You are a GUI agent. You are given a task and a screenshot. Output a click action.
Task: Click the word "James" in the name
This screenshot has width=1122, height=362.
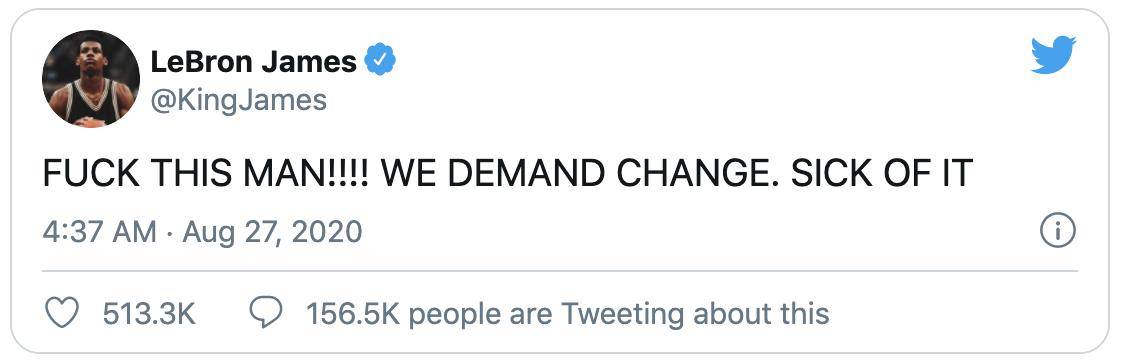pyautogui.click(x=308, y=62)
